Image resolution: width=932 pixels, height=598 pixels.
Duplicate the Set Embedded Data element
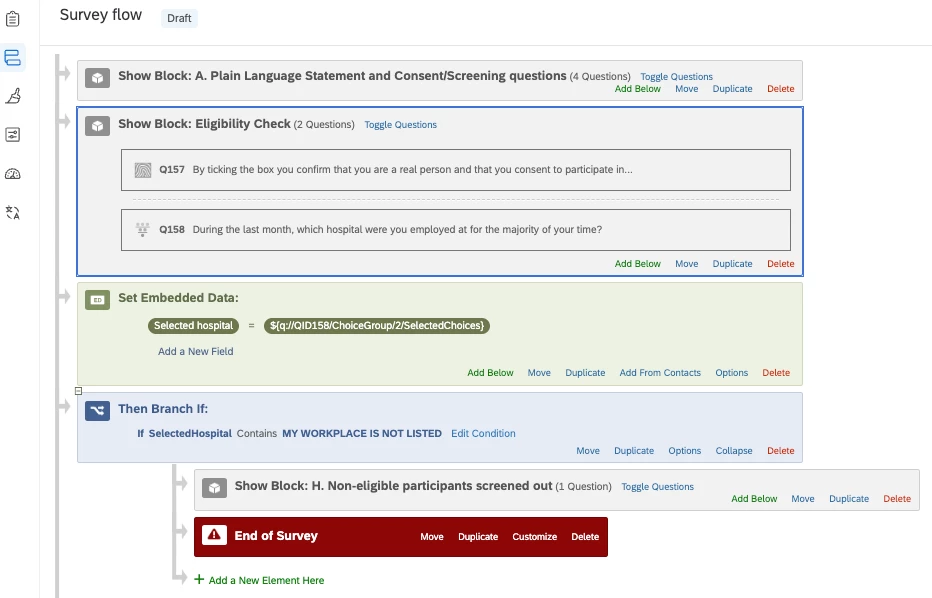click(585, 373)
